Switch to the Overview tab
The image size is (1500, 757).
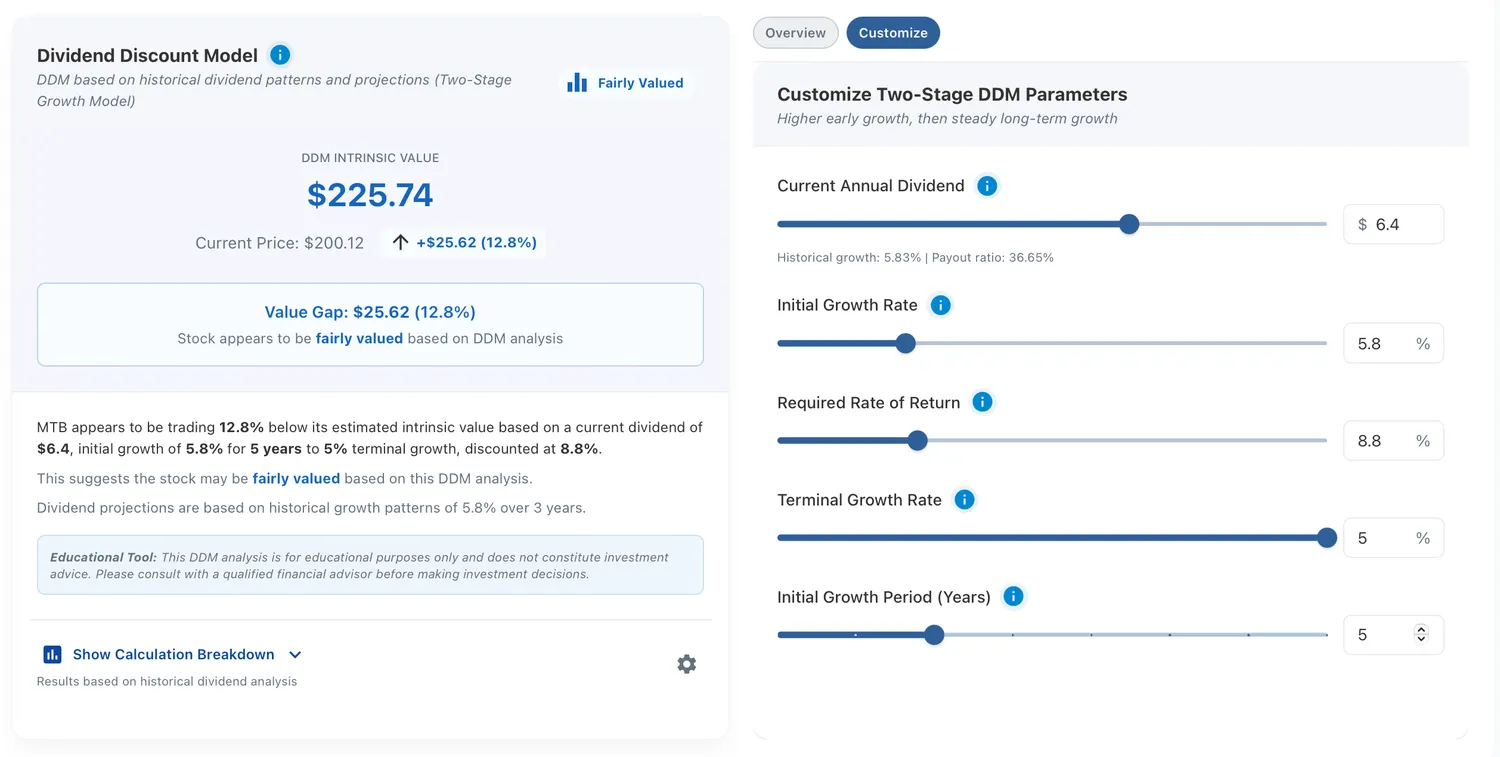click(796, 33)
